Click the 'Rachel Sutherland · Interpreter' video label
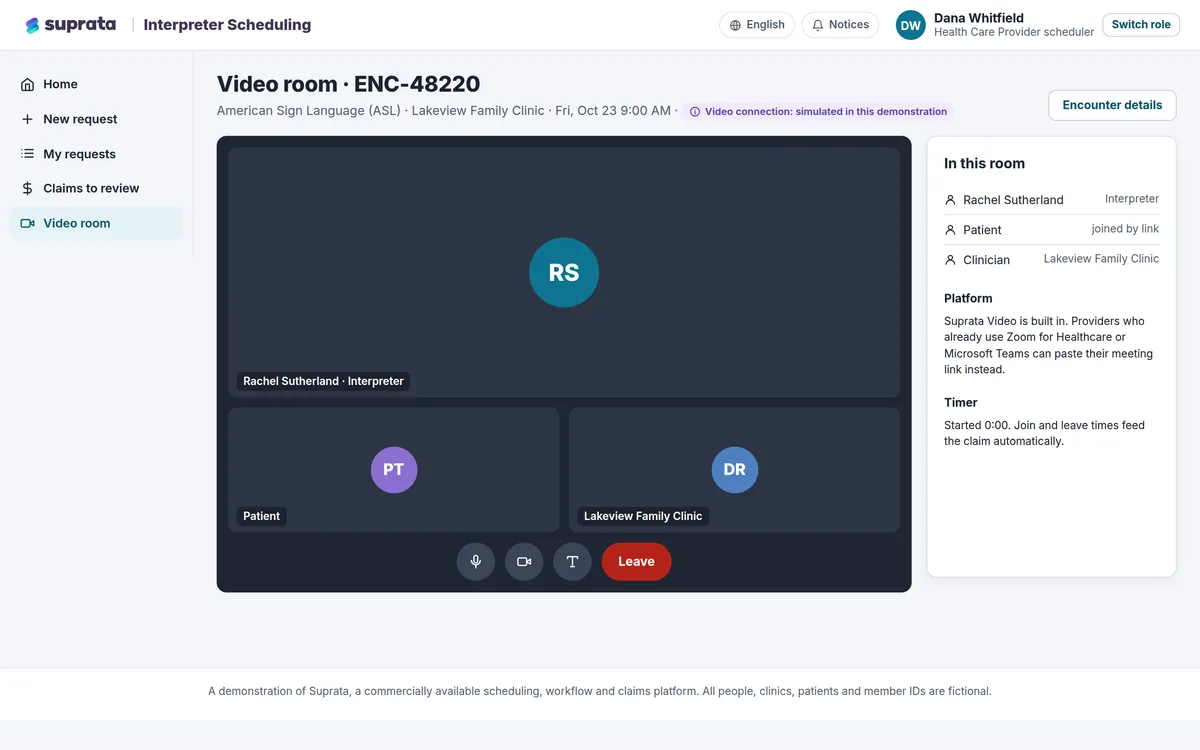1200x750 pixels. (324, 381)
